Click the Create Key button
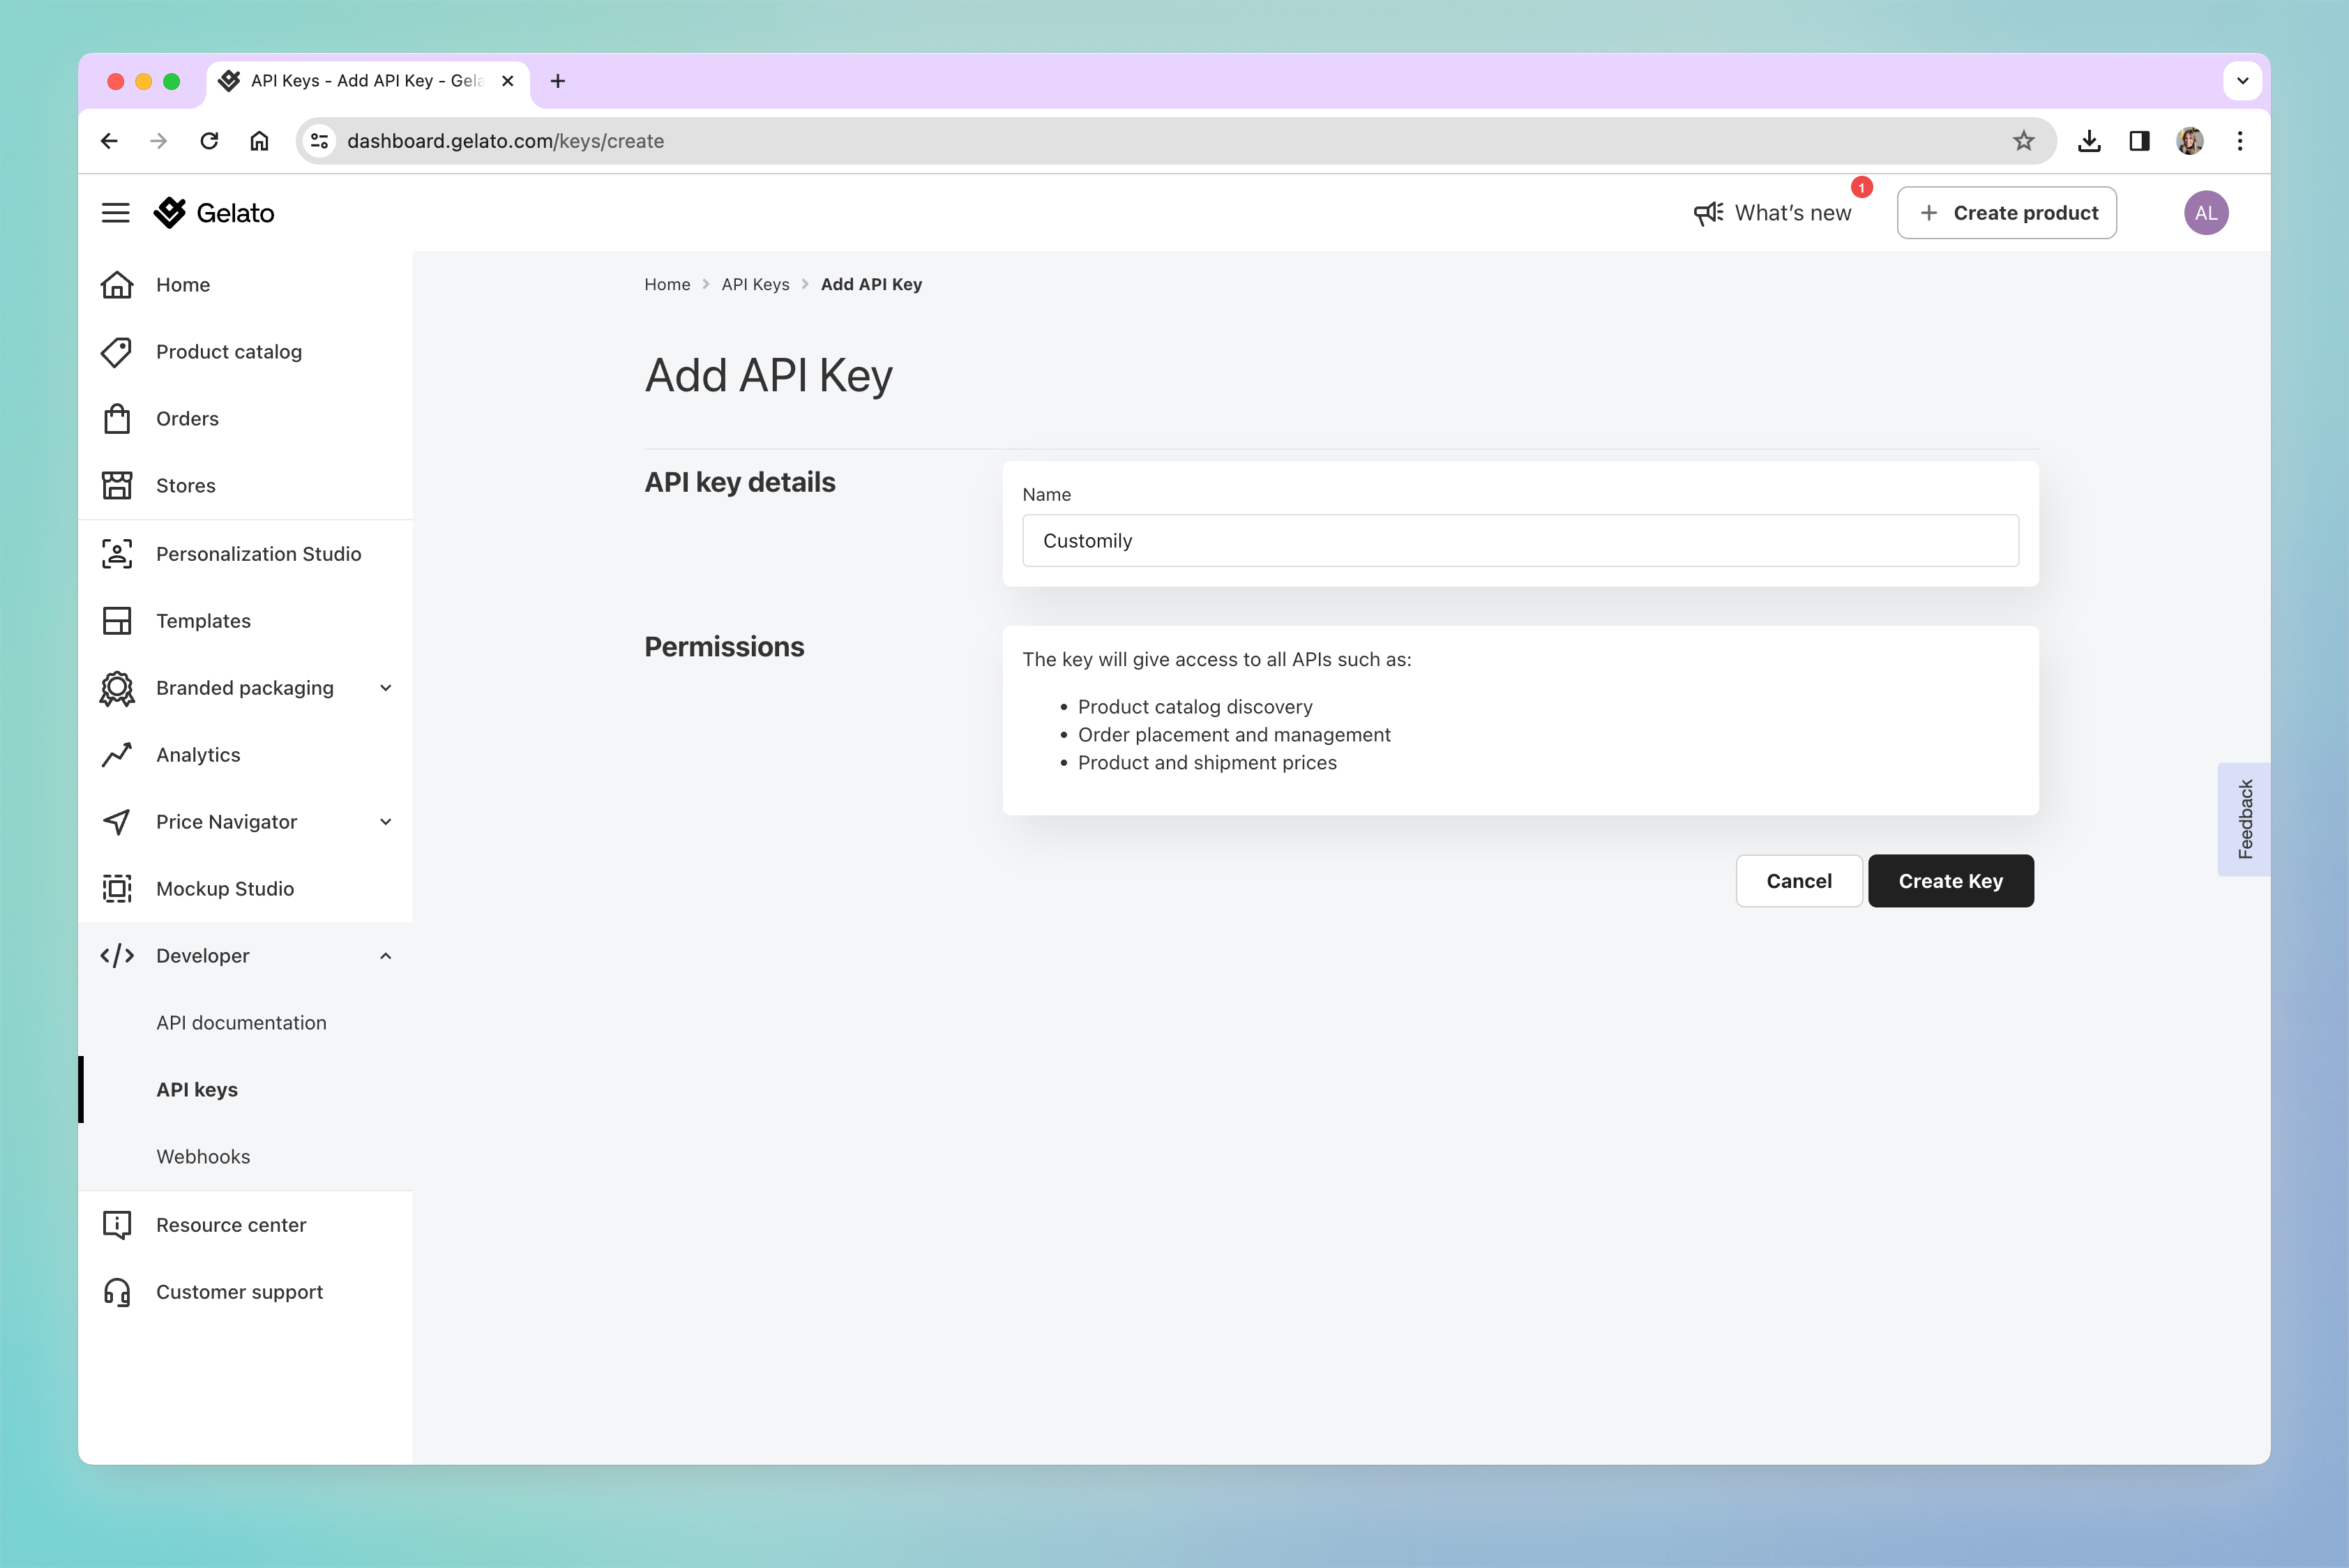Screen dimensions: 2349x1568 pos(1950,880)
